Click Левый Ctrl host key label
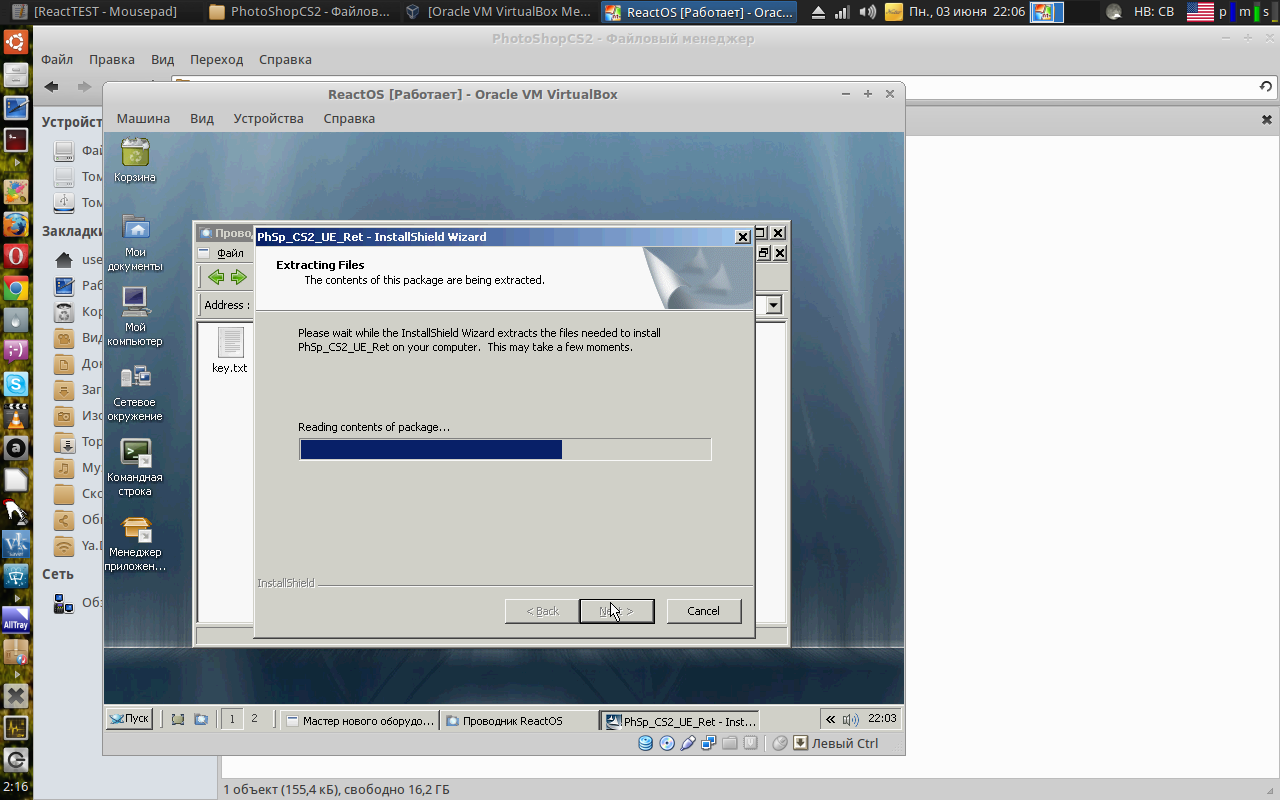1280x800 pixels. tap(845, 743)
